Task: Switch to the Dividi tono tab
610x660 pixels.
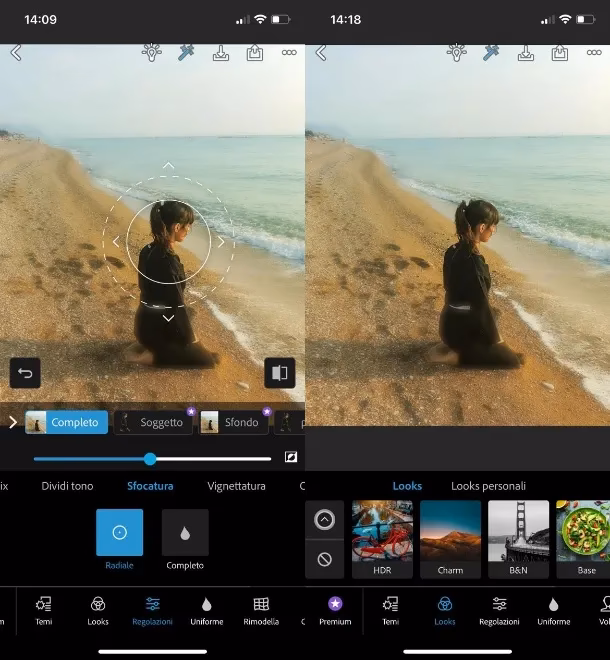Action: pos(67,486)
